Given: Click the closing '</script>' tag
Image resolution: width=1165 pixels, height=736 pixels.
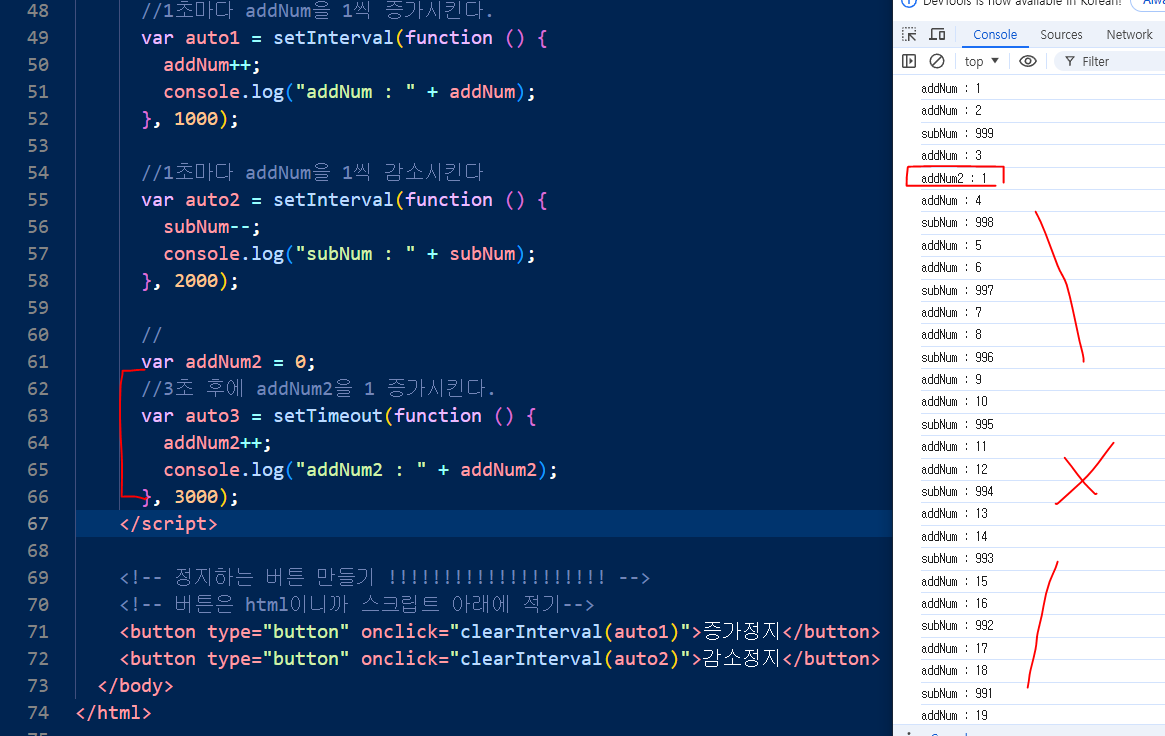Looking at the screenshot, I should 169,524.
